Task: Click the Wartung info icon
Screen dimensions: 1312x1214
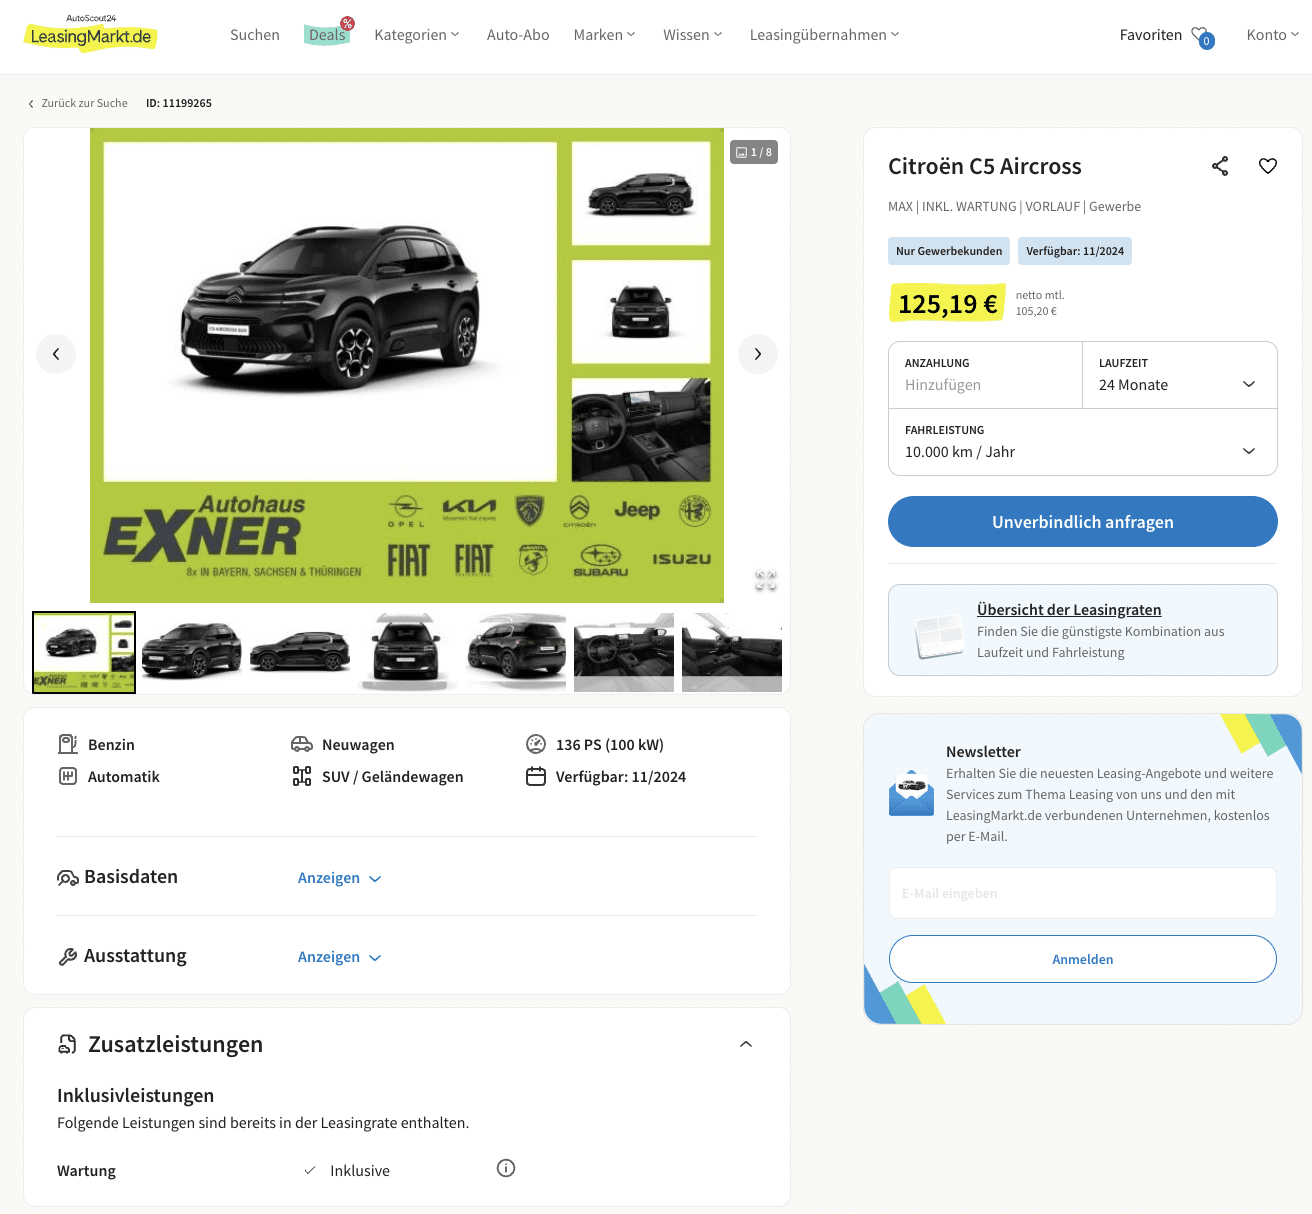Action: (x=506, y=1168)
